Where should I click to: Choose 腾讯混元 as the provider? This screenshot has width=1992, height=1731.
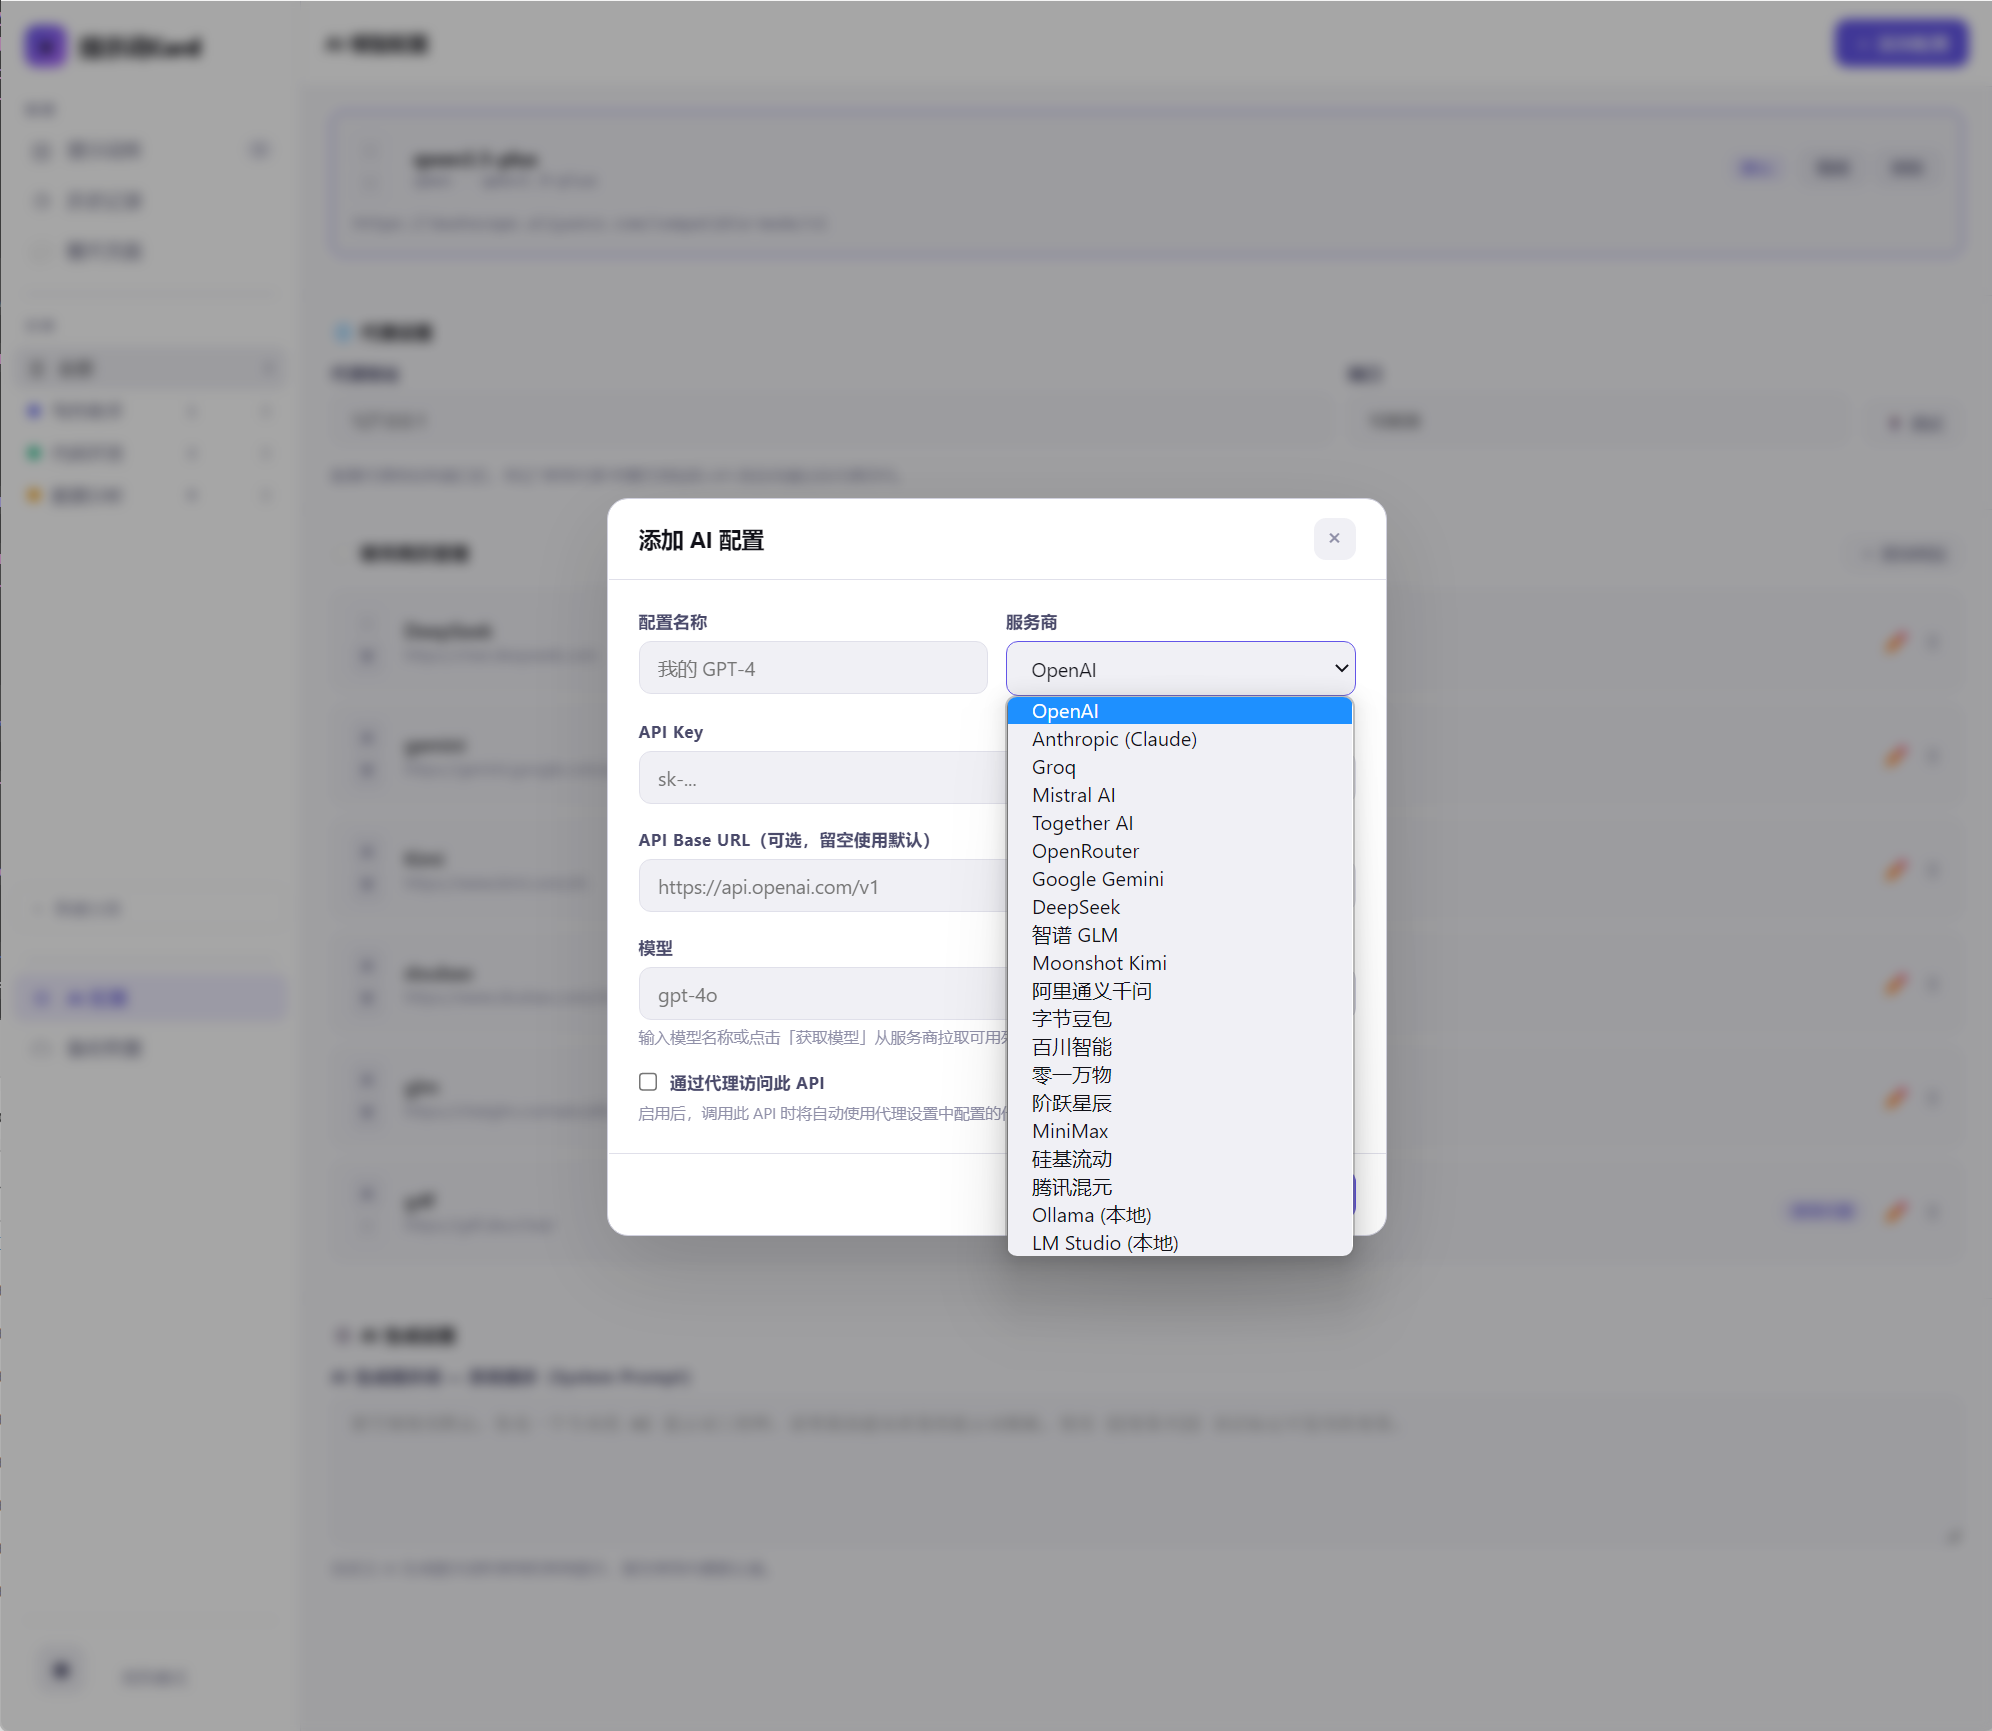click(1180, 1187)
